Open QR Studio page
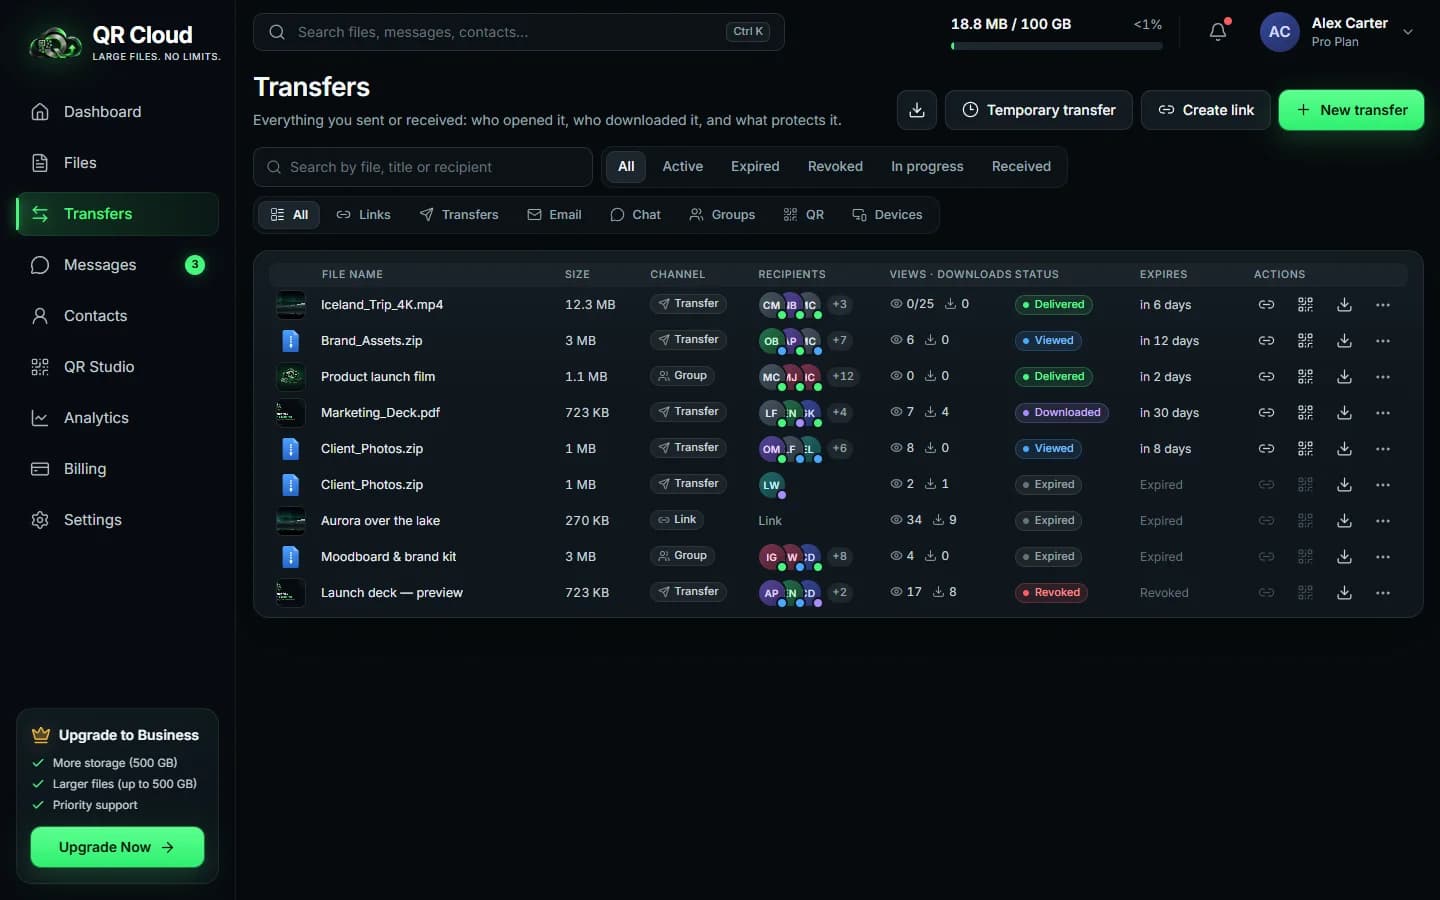This screenshot has height=900, width=1440. [x=118, y=367]
